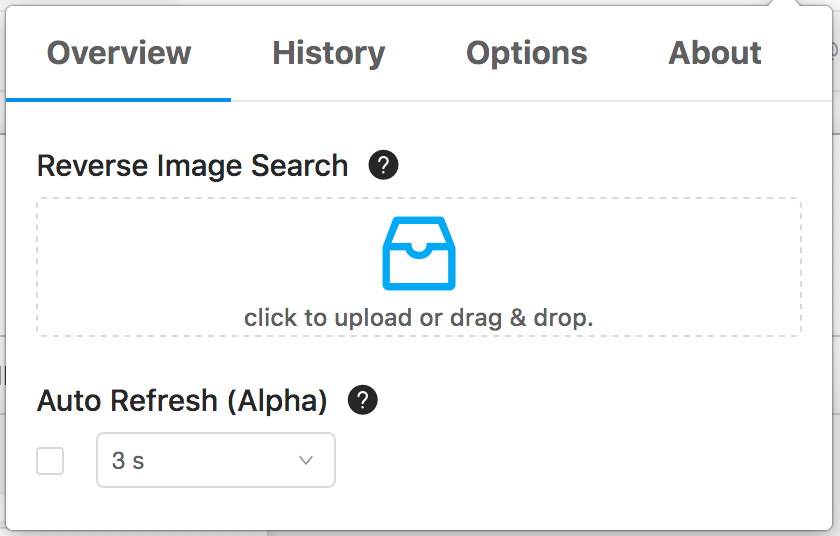Click the Auto Refresh help question mark
The image size is (840, 536).
click(363, 400)
